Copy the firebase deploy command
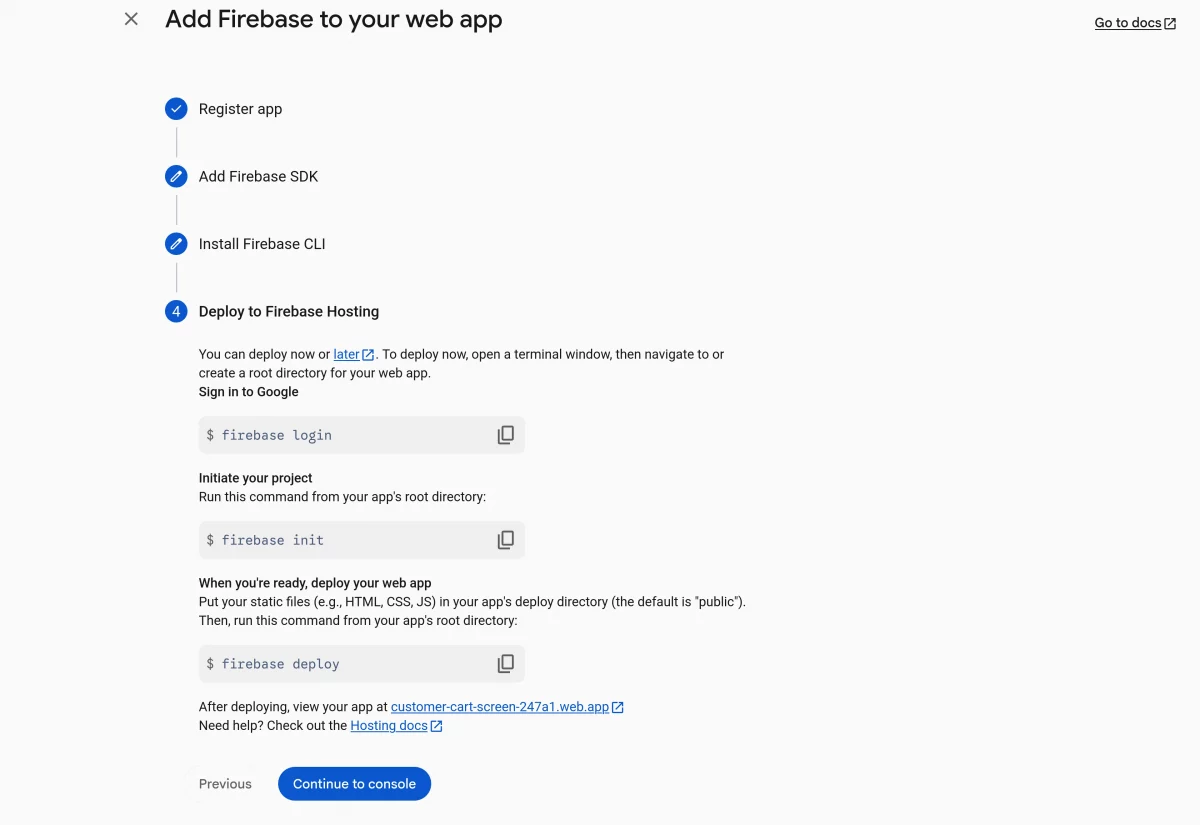 pos(506,664)
